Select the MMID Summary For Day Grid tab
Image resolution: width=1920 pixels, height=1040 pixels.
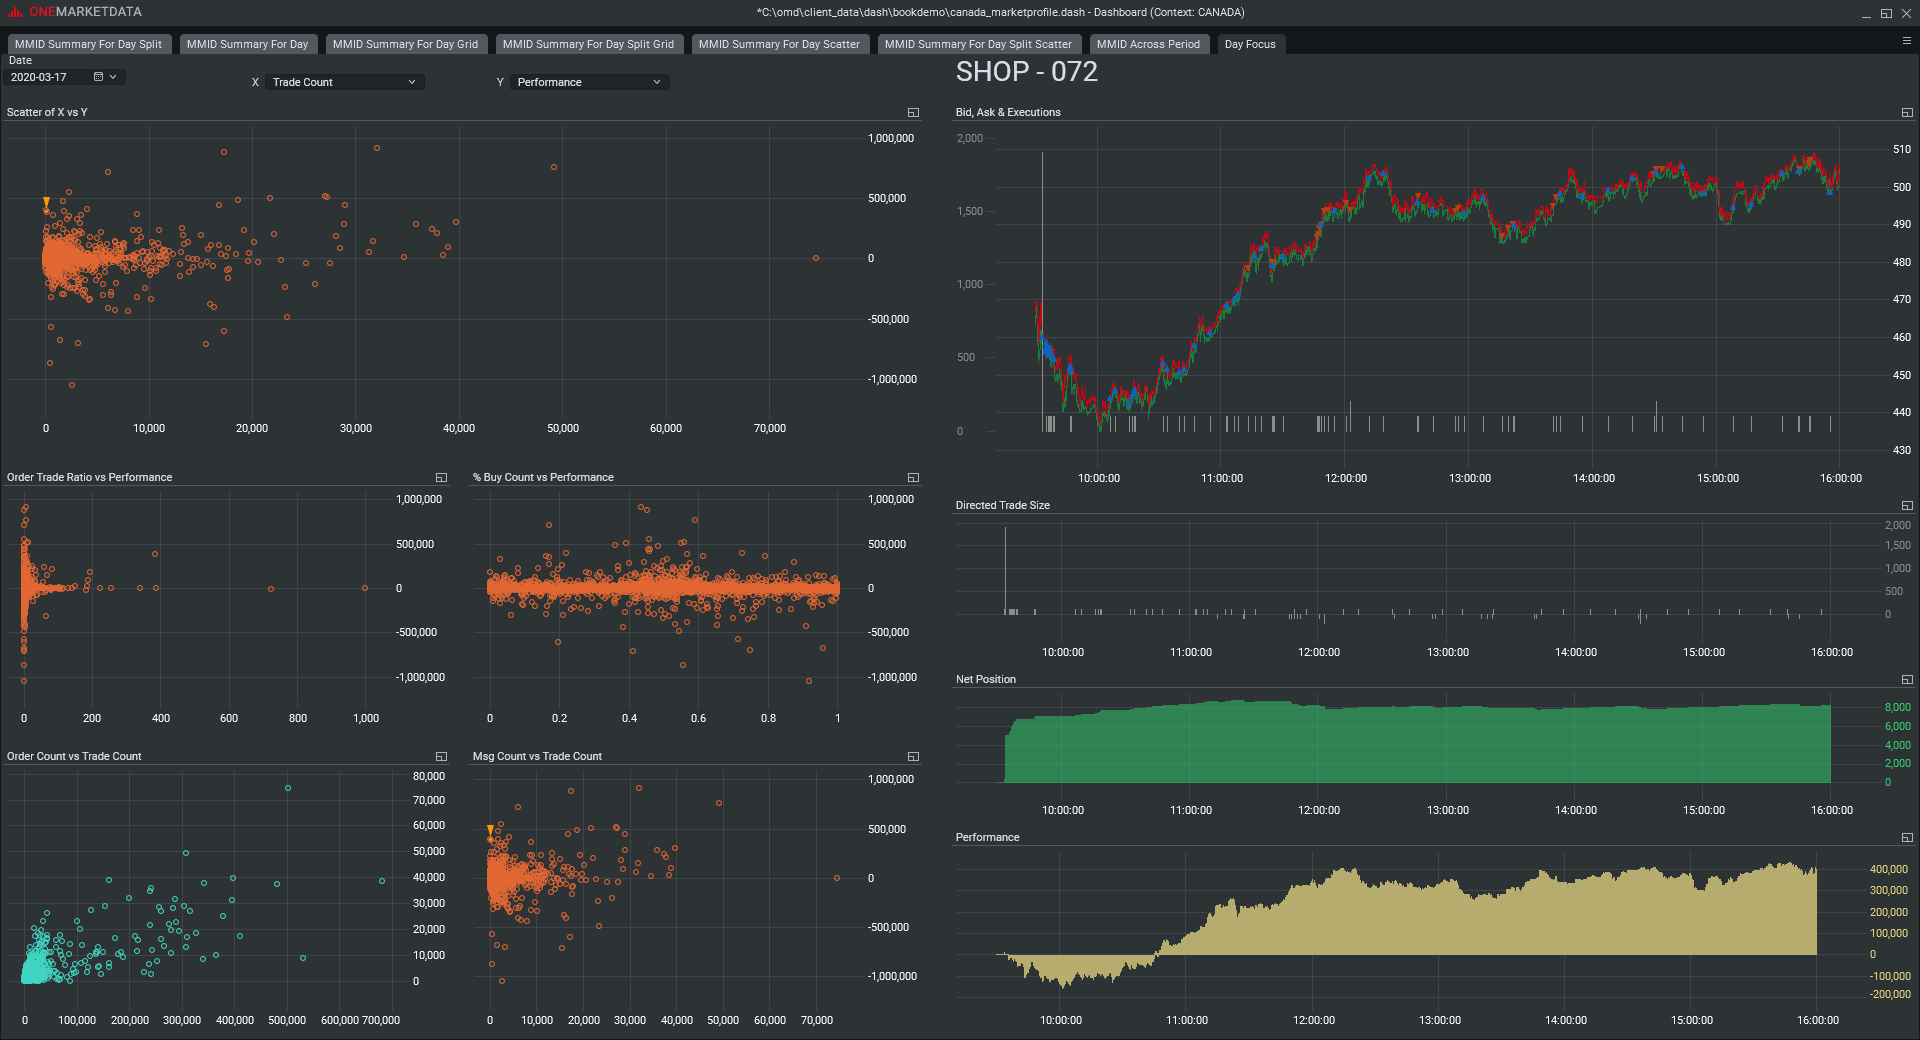pos(406,44)
